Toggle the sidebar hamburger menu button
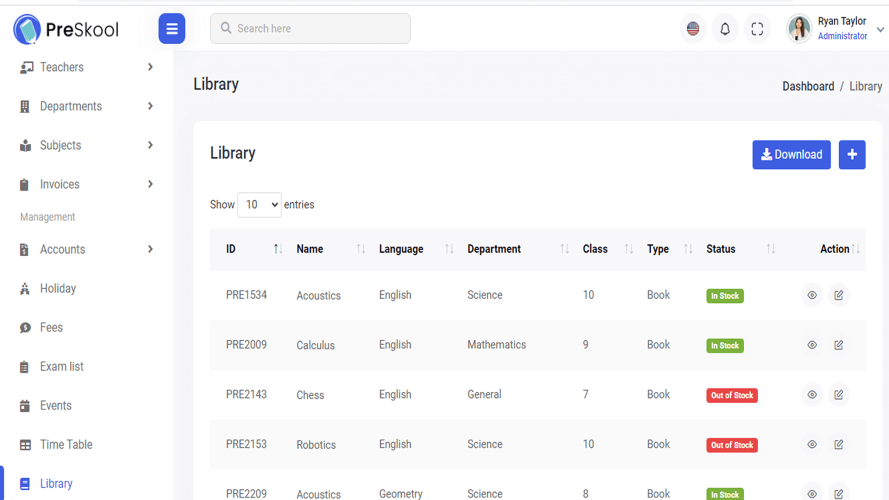Image resolution: width=889 pixels, height=500 pixels. (x=172, y=28)
